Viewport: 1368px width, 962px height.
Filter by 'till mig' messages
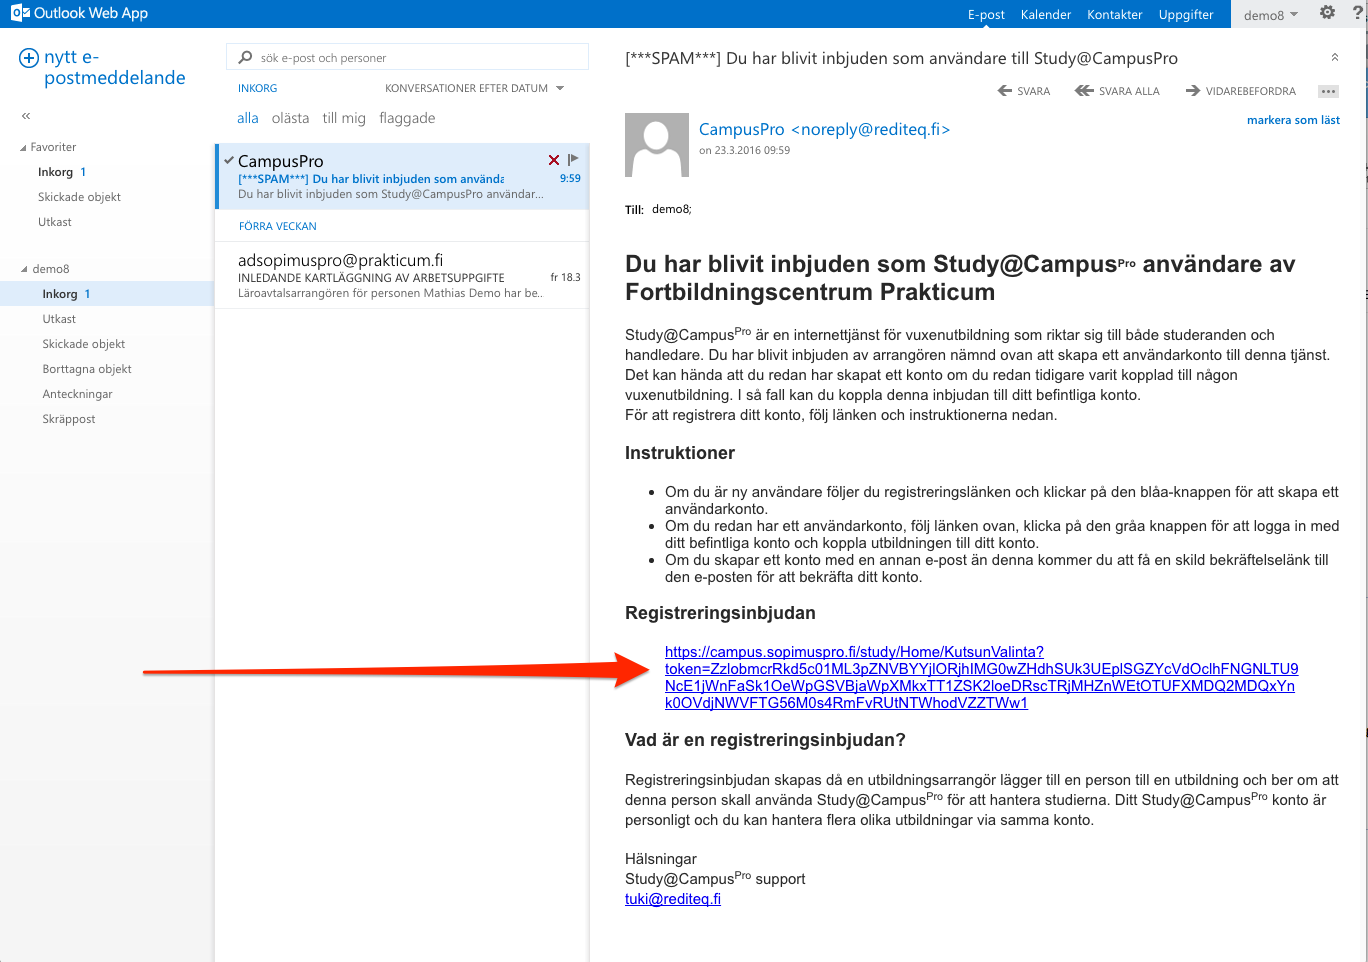pos(344,118)
